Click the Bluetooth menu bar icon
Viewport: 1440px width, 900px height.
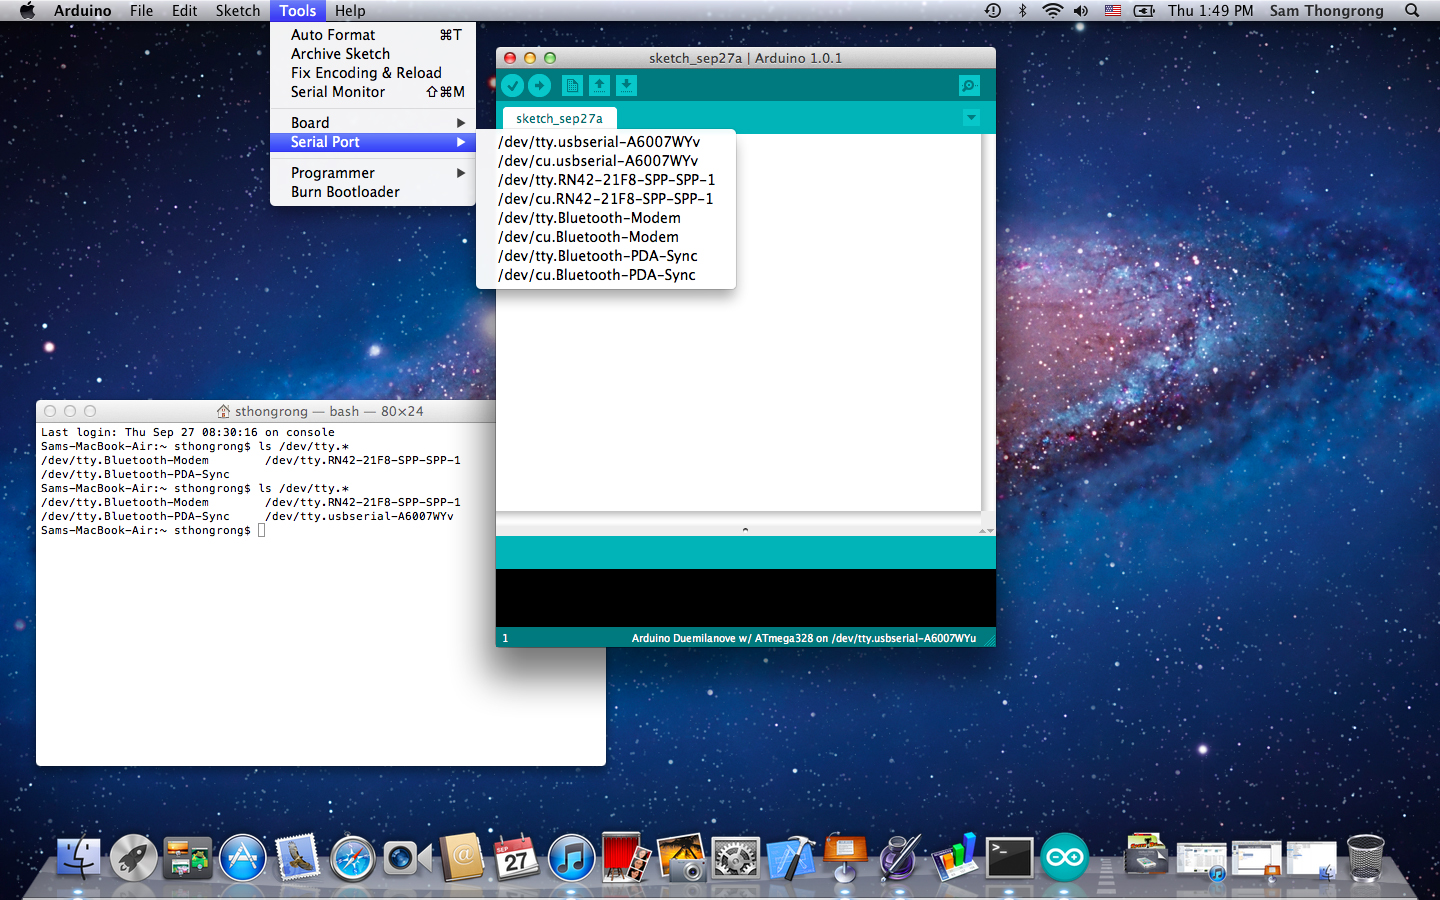tap(1022, 11)
